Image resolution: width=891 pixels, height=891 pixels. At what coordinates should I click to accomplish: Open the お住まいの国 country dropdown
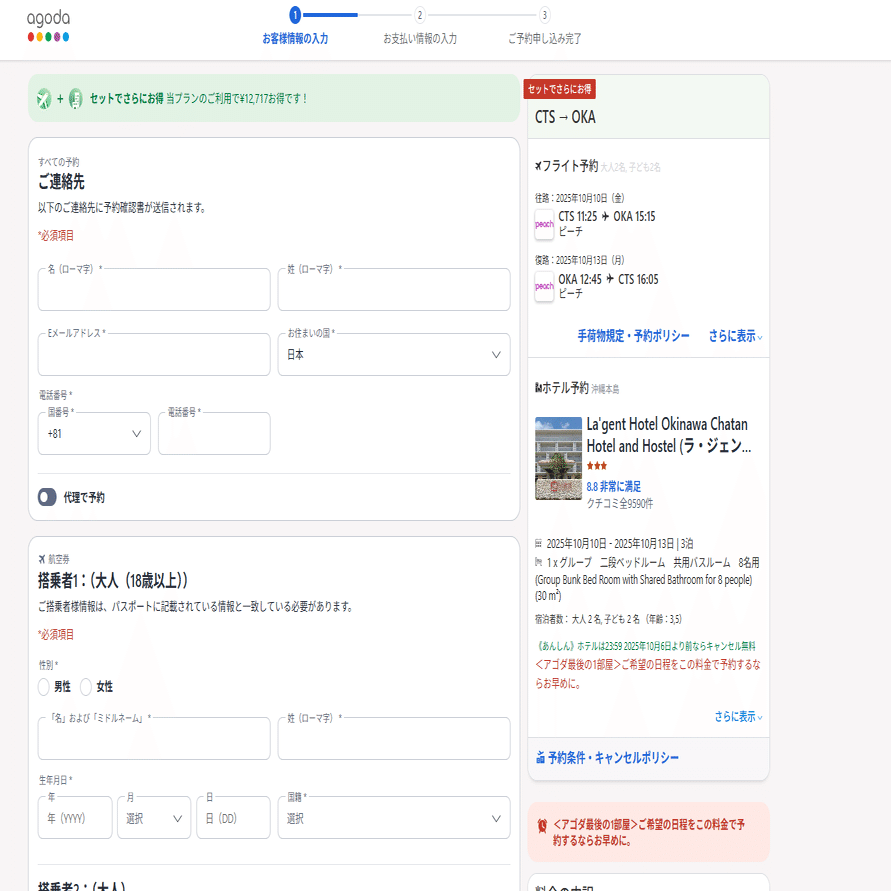393,354
